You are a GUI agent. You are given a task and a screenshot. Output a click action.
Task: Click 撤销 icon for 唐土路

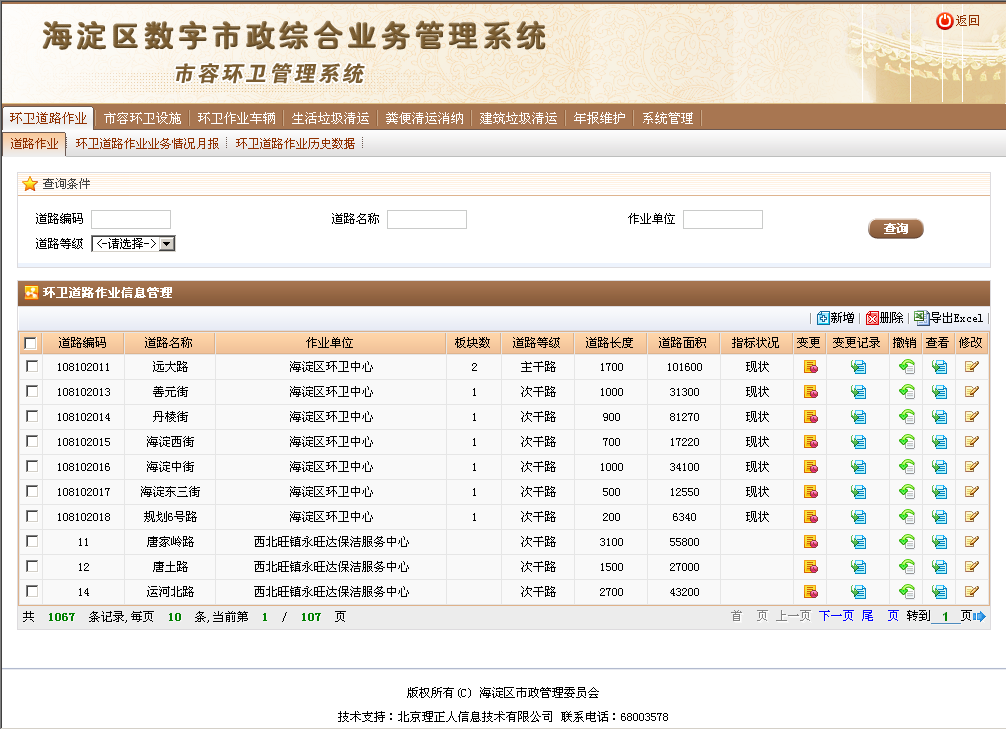coord(907,567)
